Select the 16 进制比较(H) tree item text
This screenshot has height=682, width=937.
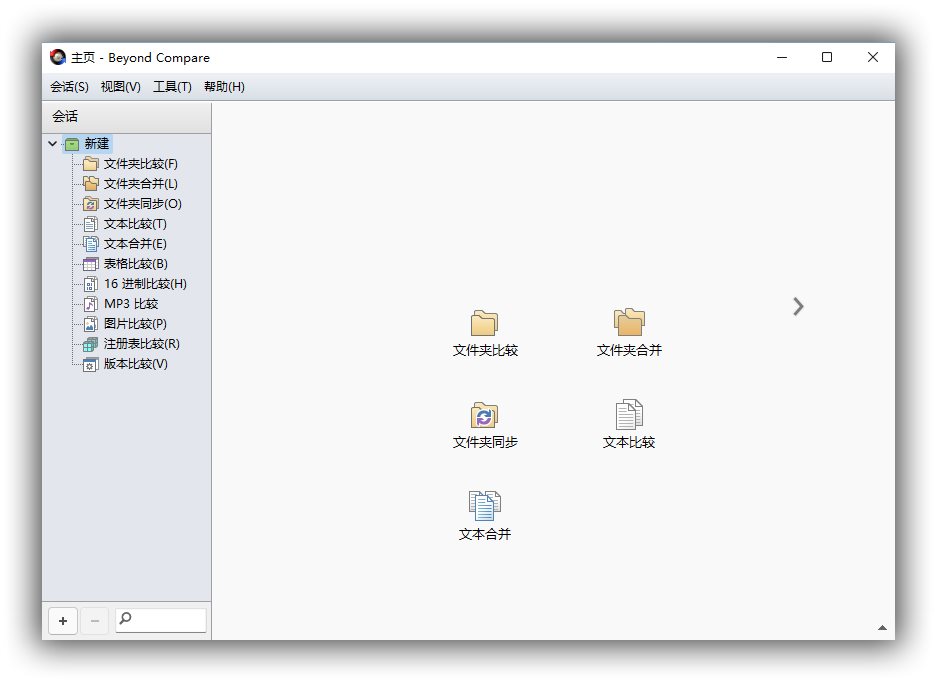(145, 284)
